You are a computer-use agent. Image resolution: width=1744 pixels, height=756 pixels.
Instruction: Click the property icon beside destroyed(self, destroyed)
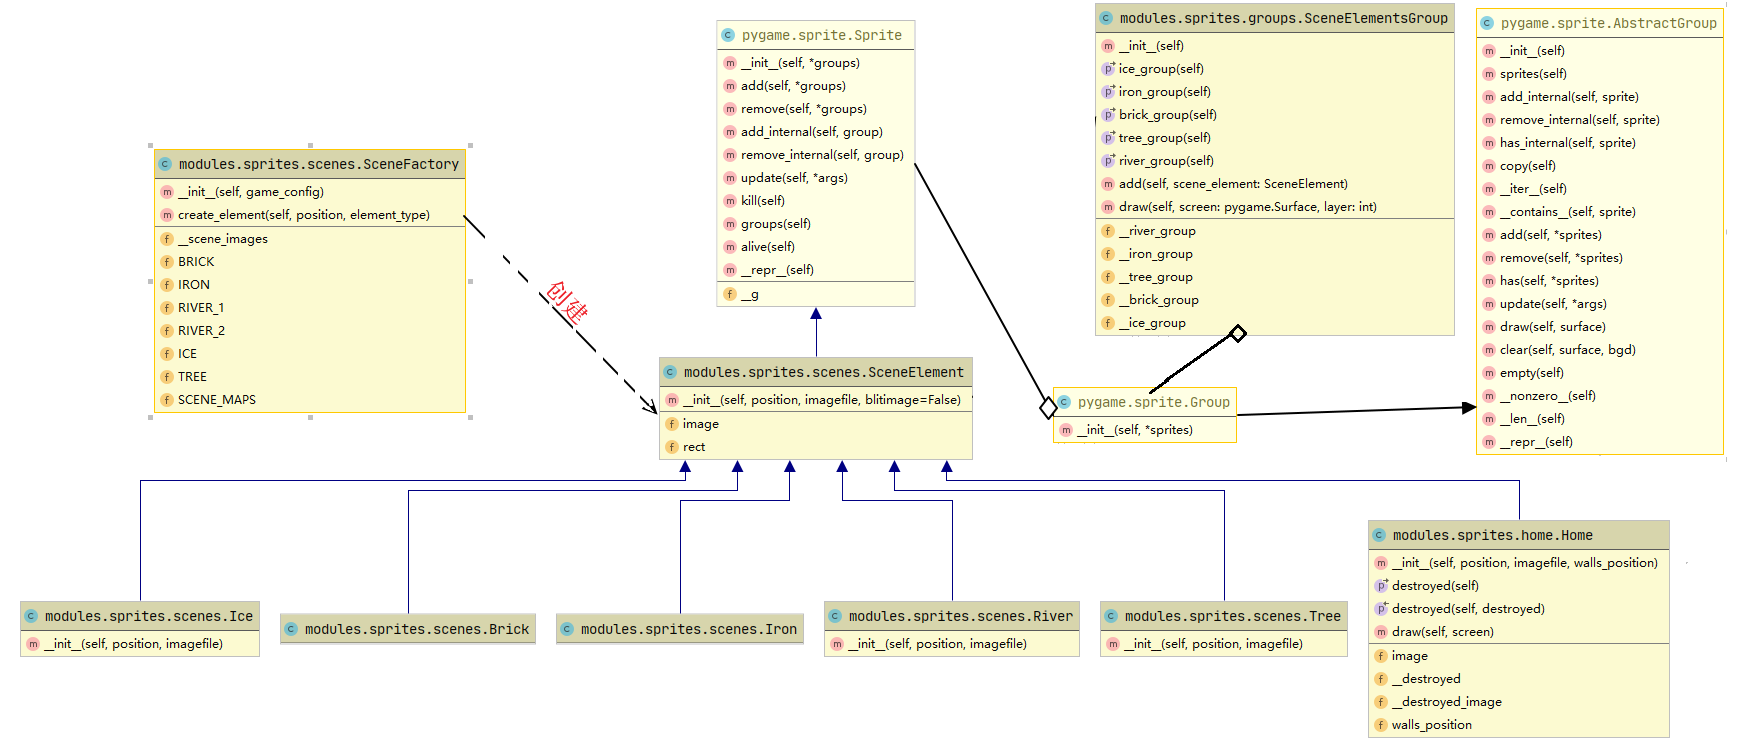tap(1381, 609)
